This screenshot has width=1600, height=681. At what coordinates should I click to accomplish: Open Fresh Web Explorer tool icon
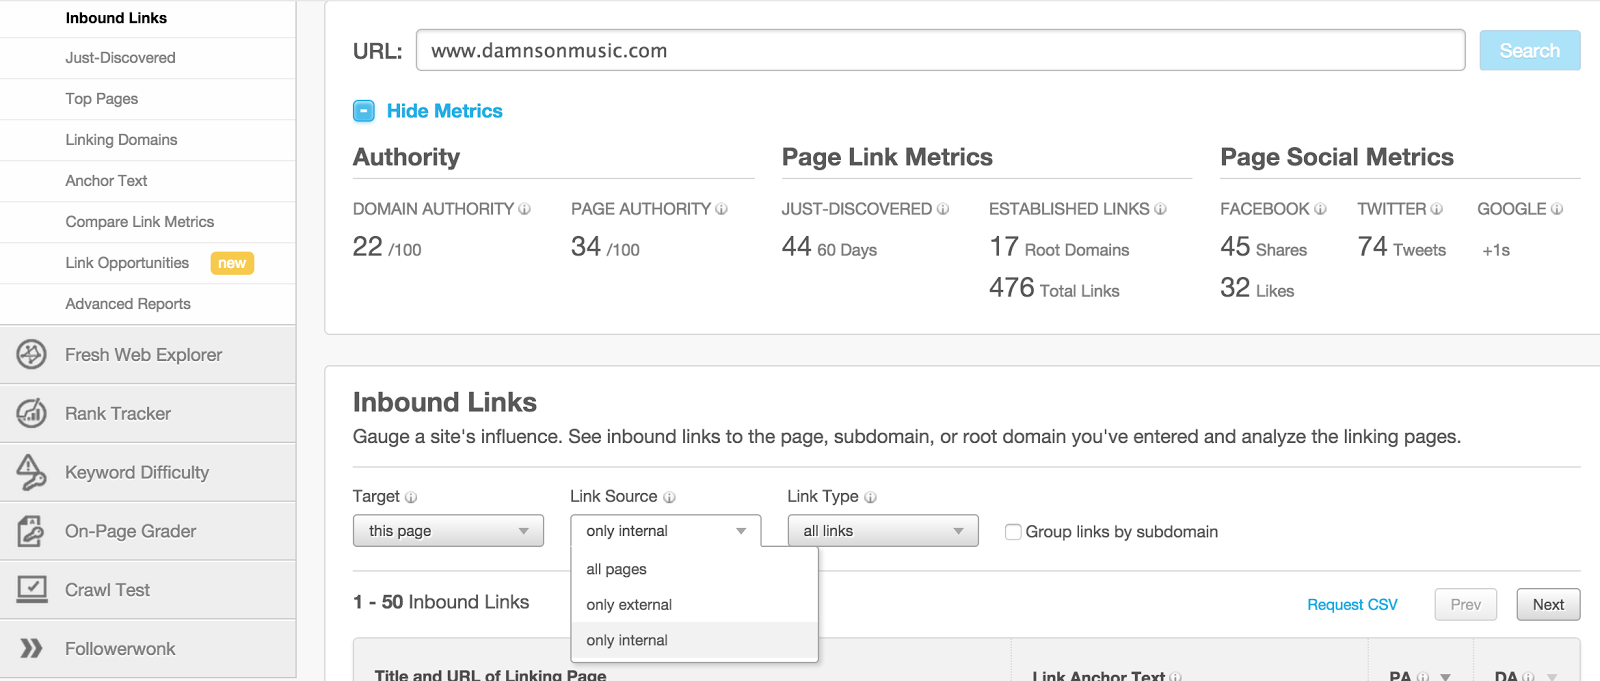click(x=31, y=354)
